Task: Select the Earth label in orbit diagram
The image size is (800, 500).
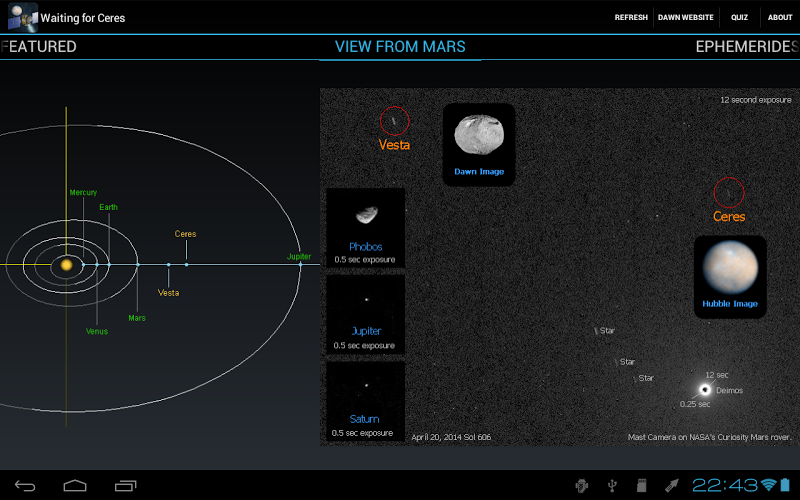Action: pos(108,207)
